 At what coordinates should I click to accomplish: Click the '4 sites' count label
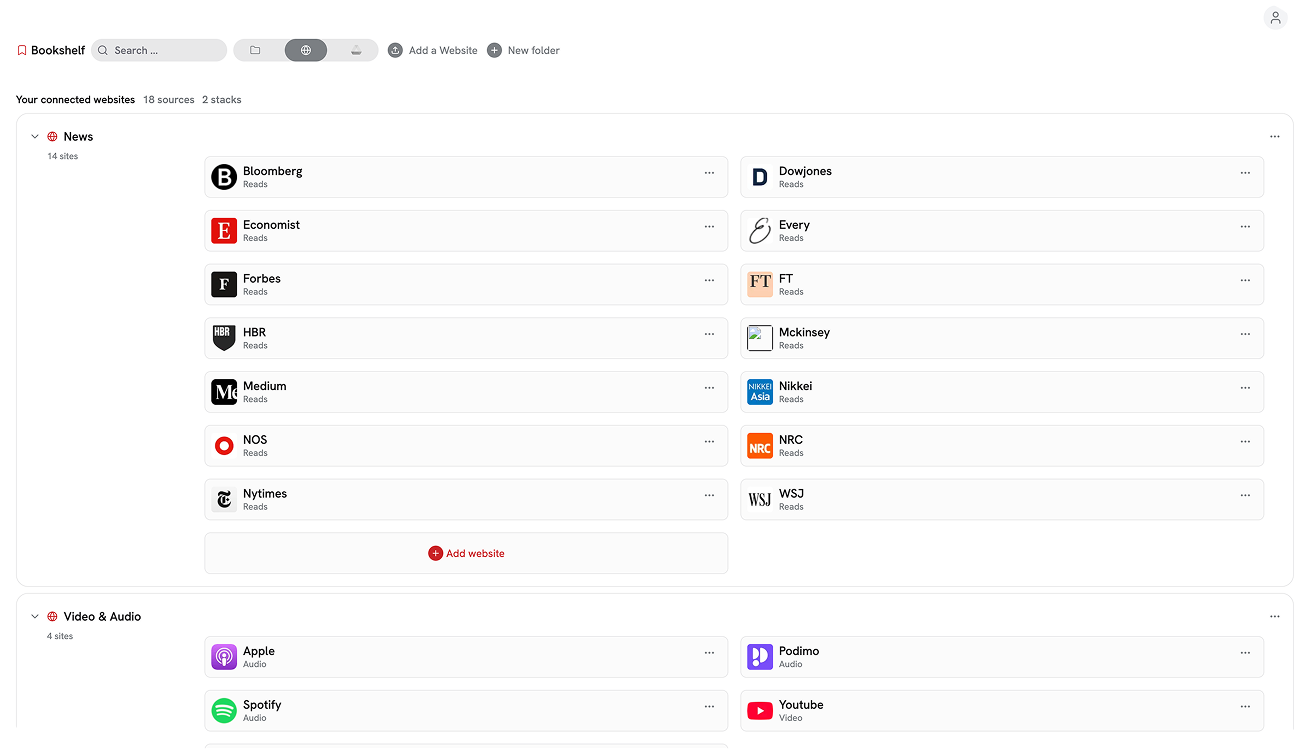coord(62,636)
